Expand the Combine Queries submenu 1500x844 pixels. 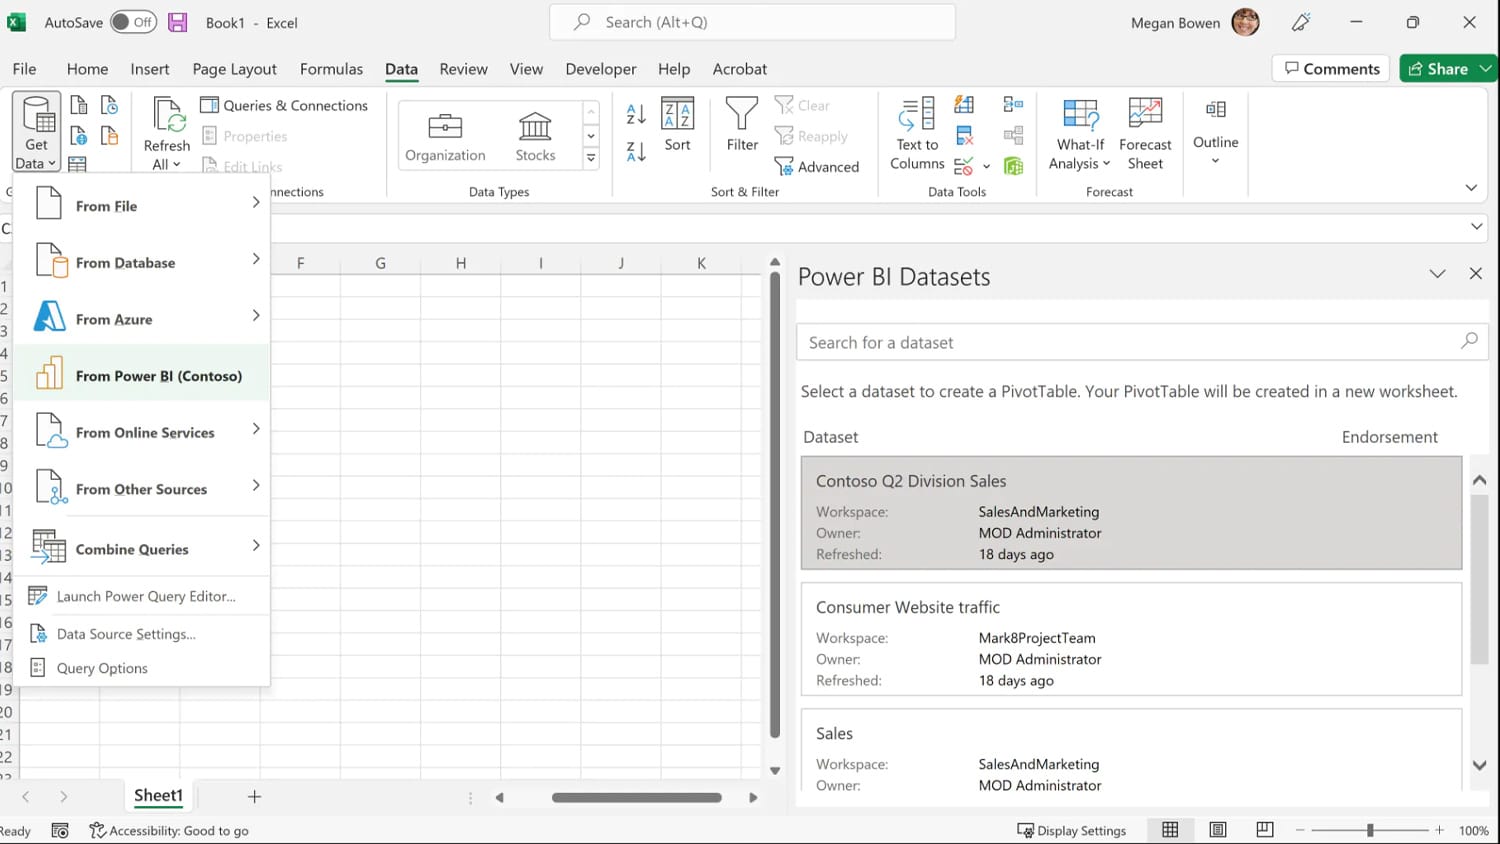coord(143,548)
